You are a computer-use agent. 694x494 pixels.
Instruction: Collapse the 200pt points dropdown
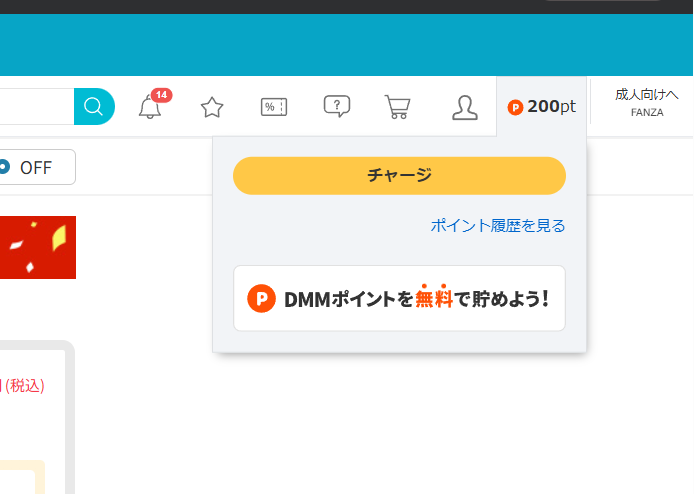tap(541, 107)
